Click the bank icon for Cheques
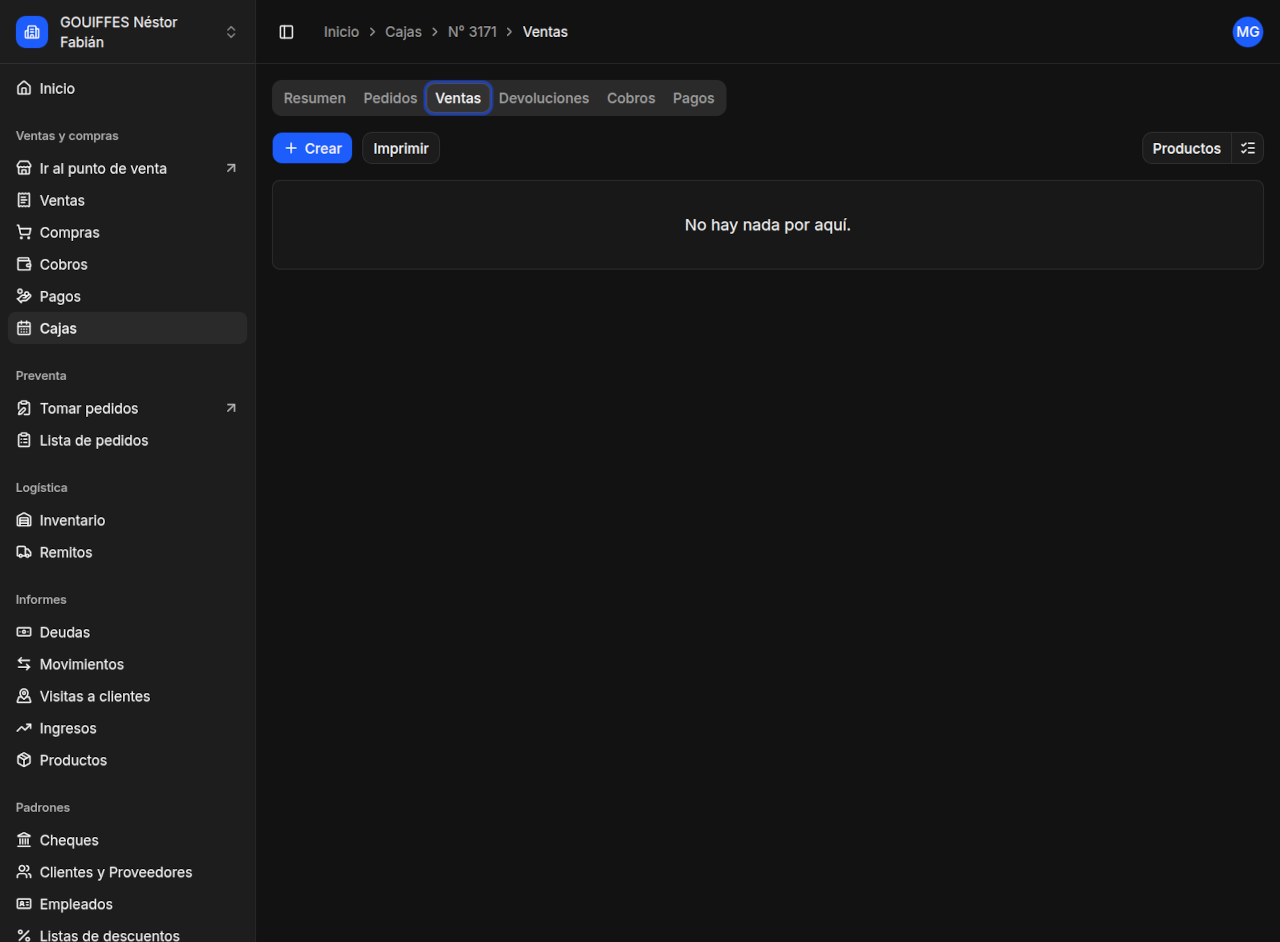 point(24,840)
